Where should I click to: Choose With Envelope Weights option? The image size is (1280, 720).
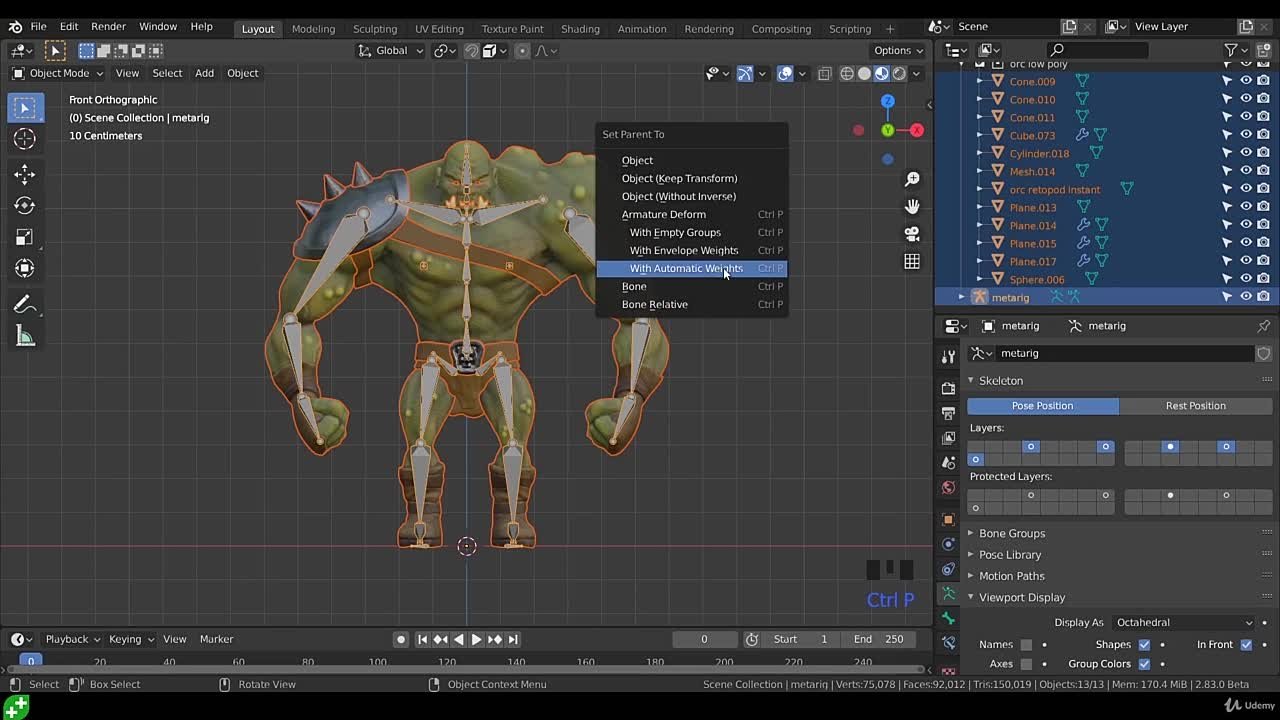point(692,250)
